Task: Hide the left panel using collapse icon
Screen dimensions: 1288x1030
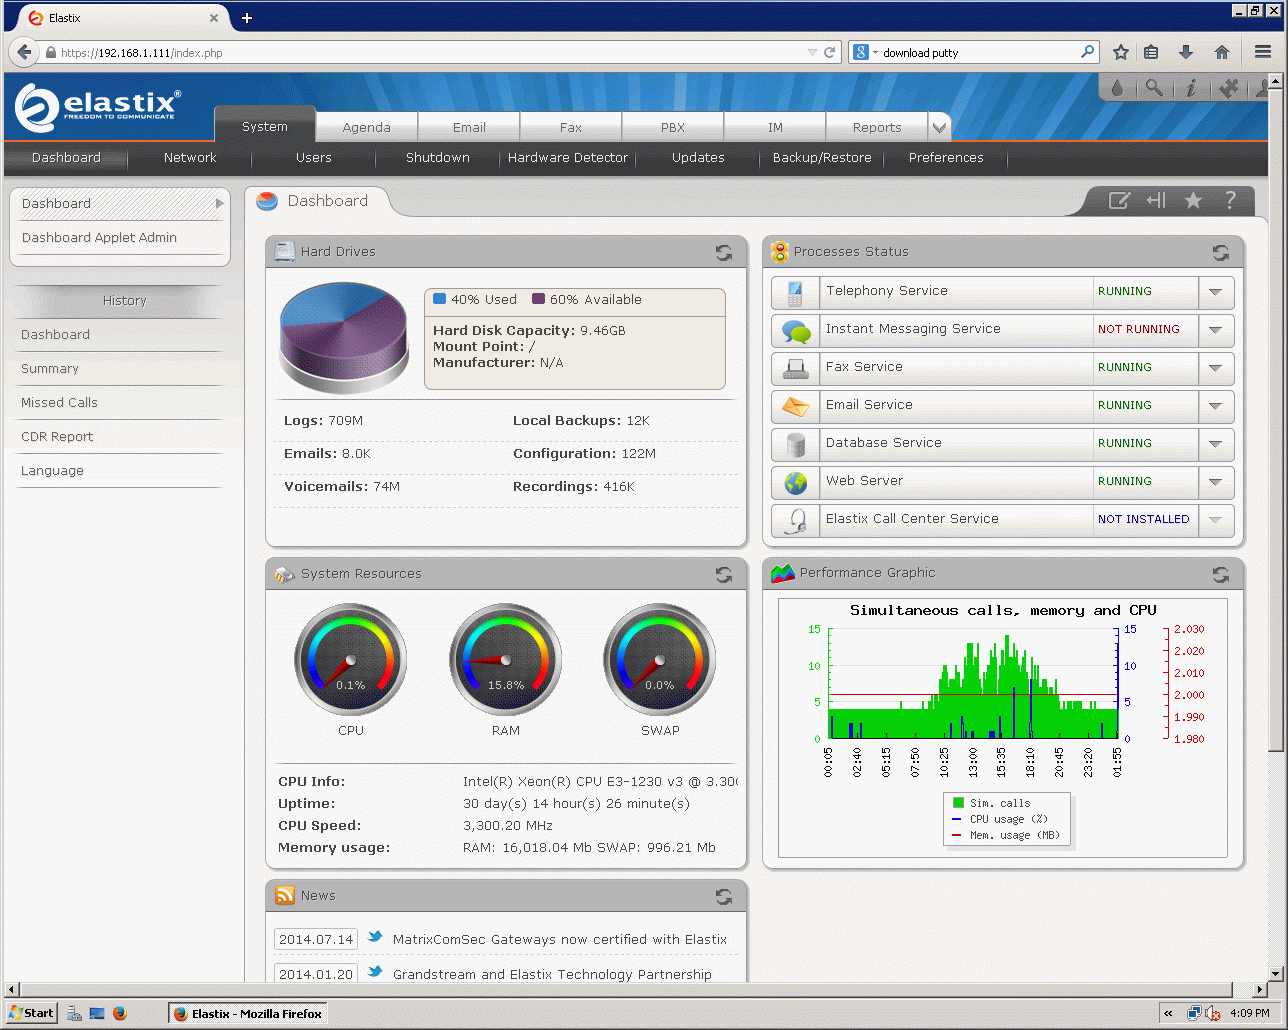Action: coord(1156,201)
